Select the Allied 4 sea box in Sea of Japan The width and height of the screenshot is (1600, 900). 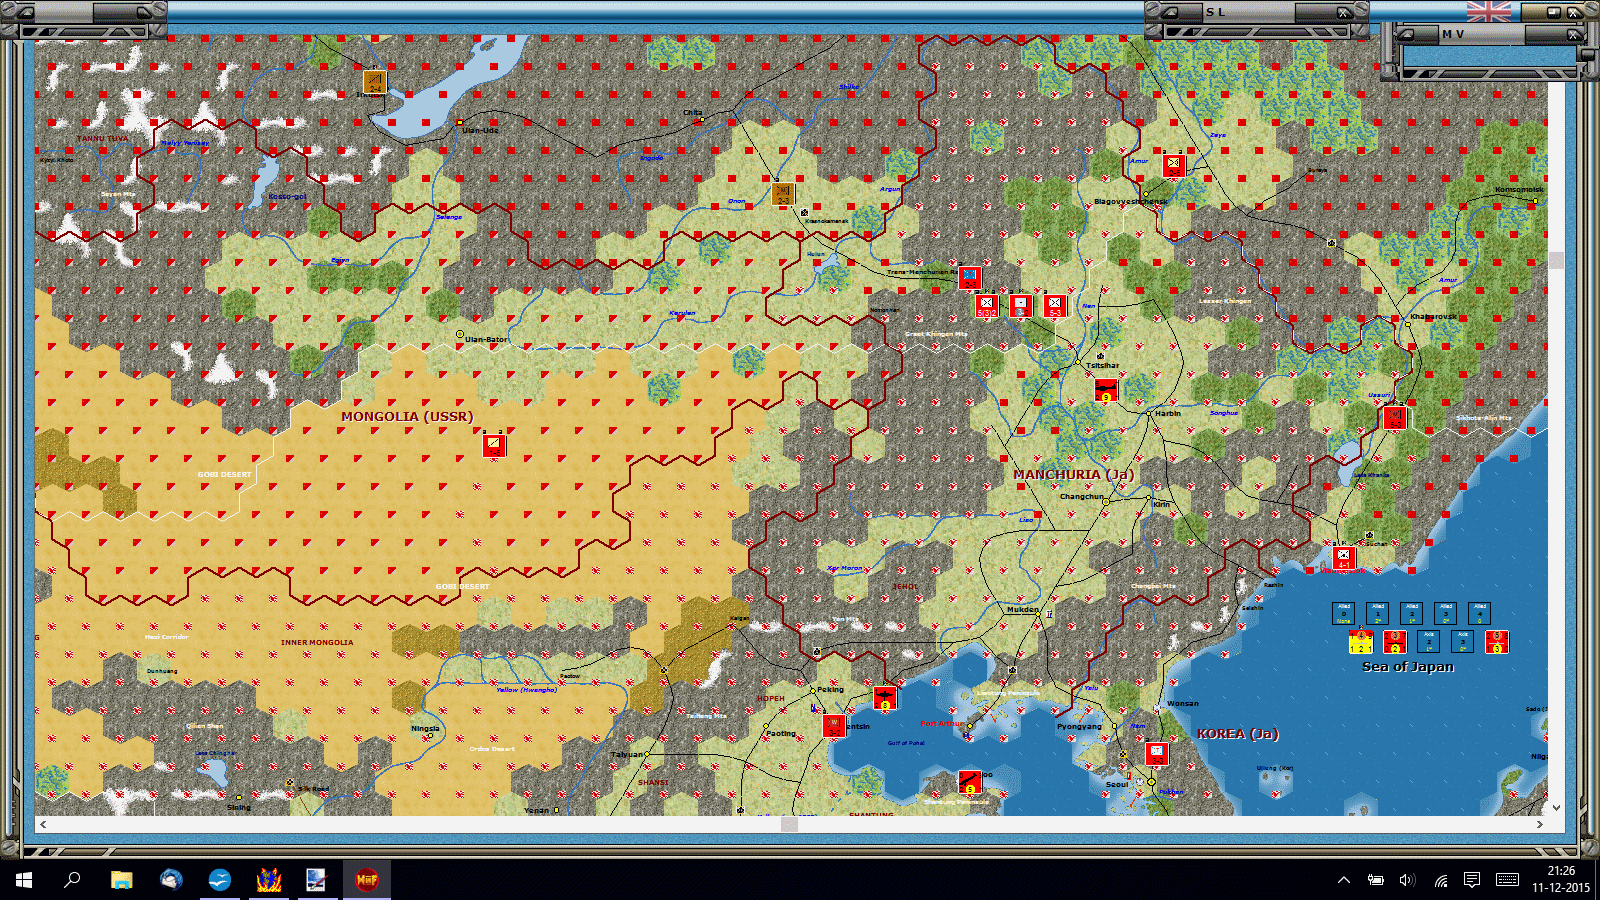pyautogui.click(x=1480, y=613)
